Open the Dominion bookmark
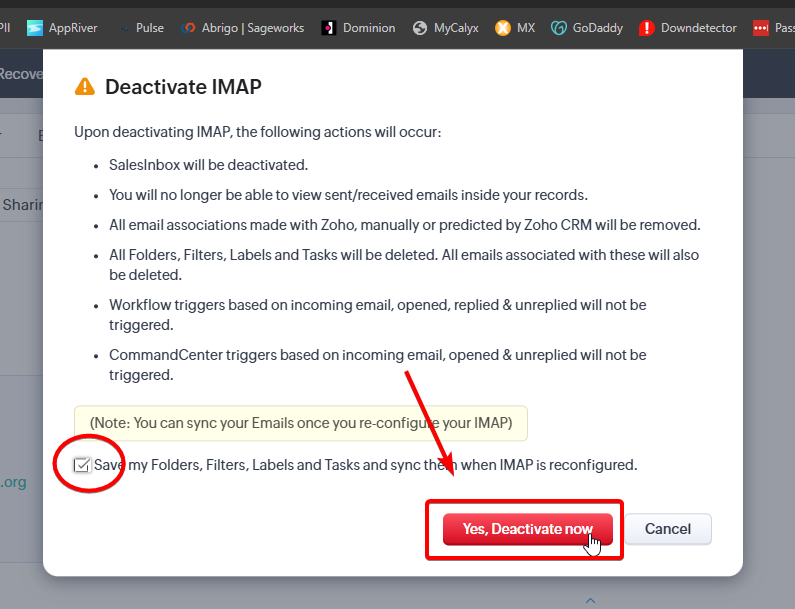The image size is (795, 609). point(358,28)
